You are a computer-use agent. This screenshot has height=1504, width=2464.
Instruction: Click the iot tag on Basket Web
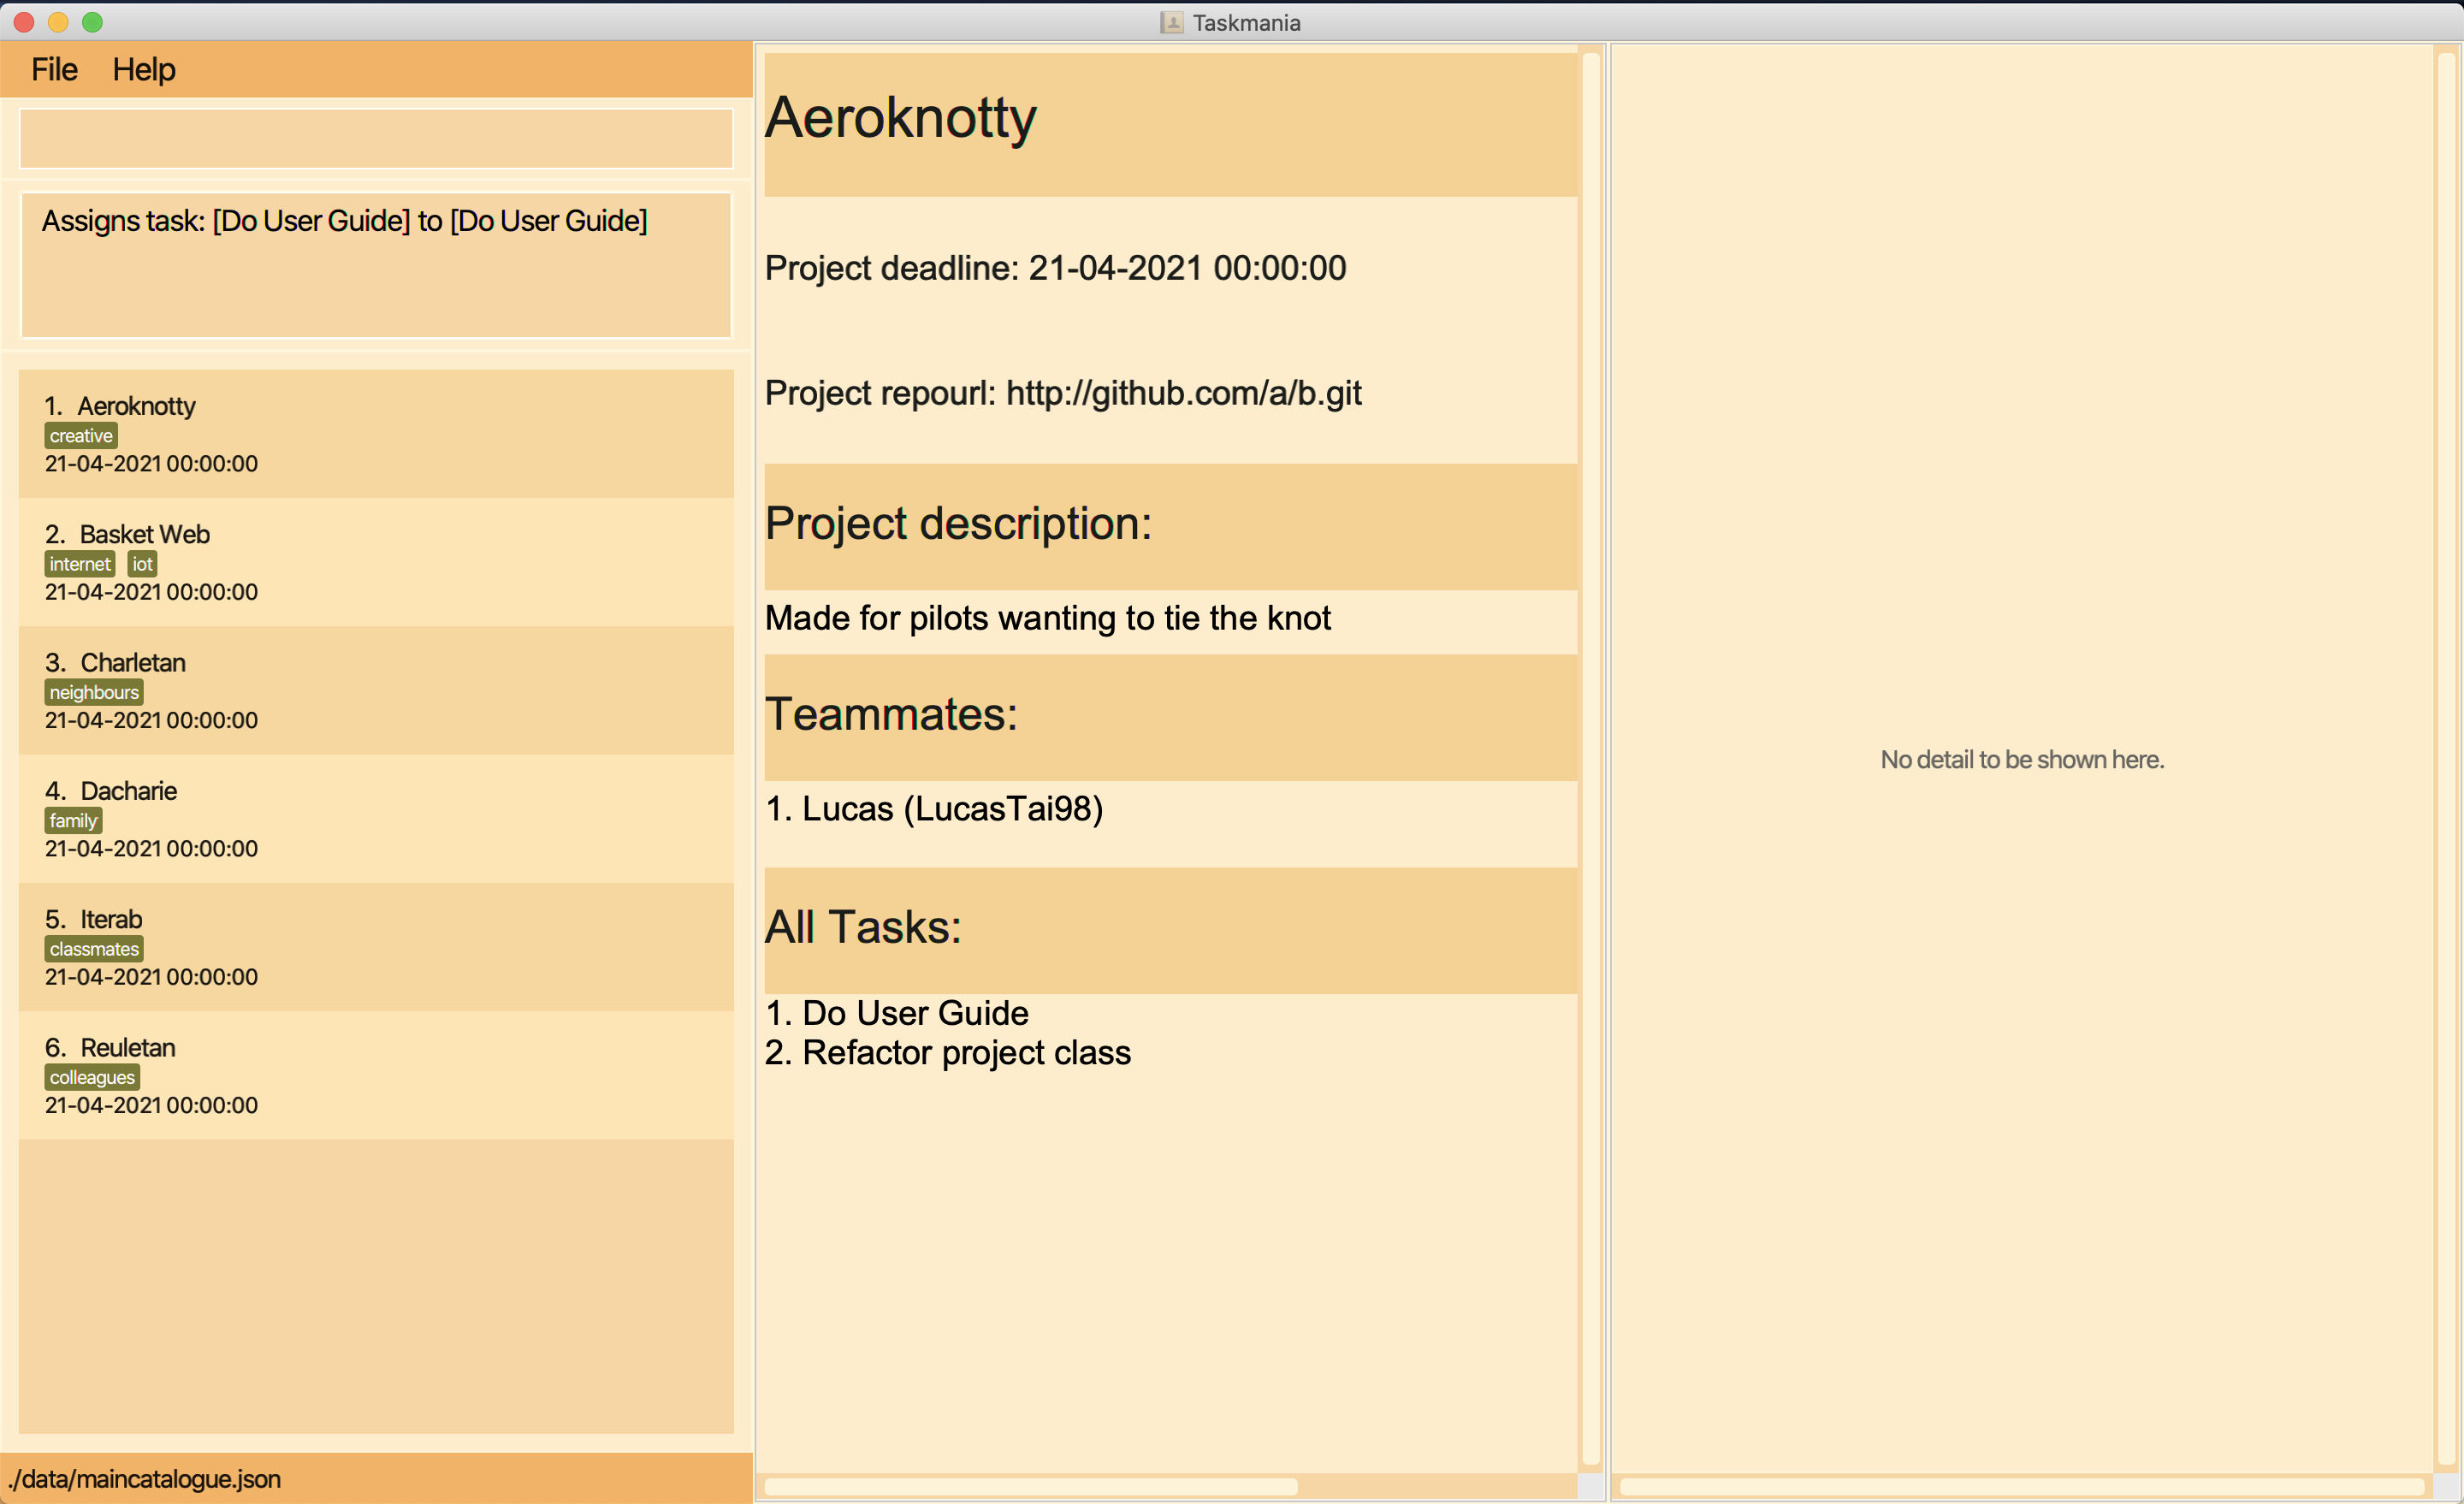[x=139, y=565]
